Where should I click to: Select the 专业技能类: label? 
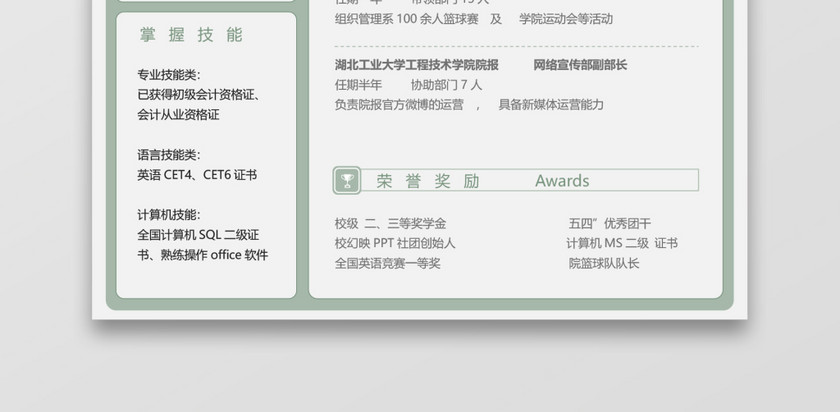169,75
